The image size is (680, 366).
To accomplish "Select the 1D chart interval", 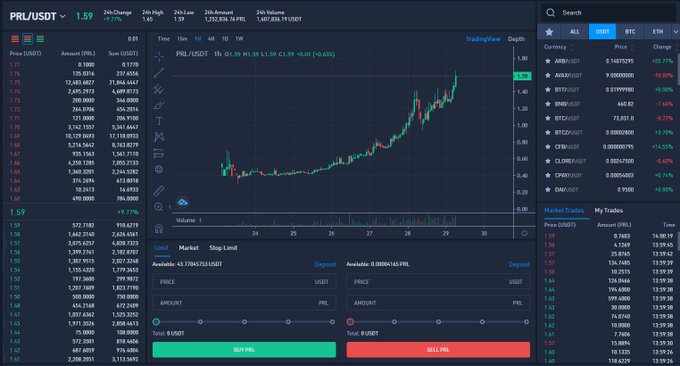I will pos(225,39).
